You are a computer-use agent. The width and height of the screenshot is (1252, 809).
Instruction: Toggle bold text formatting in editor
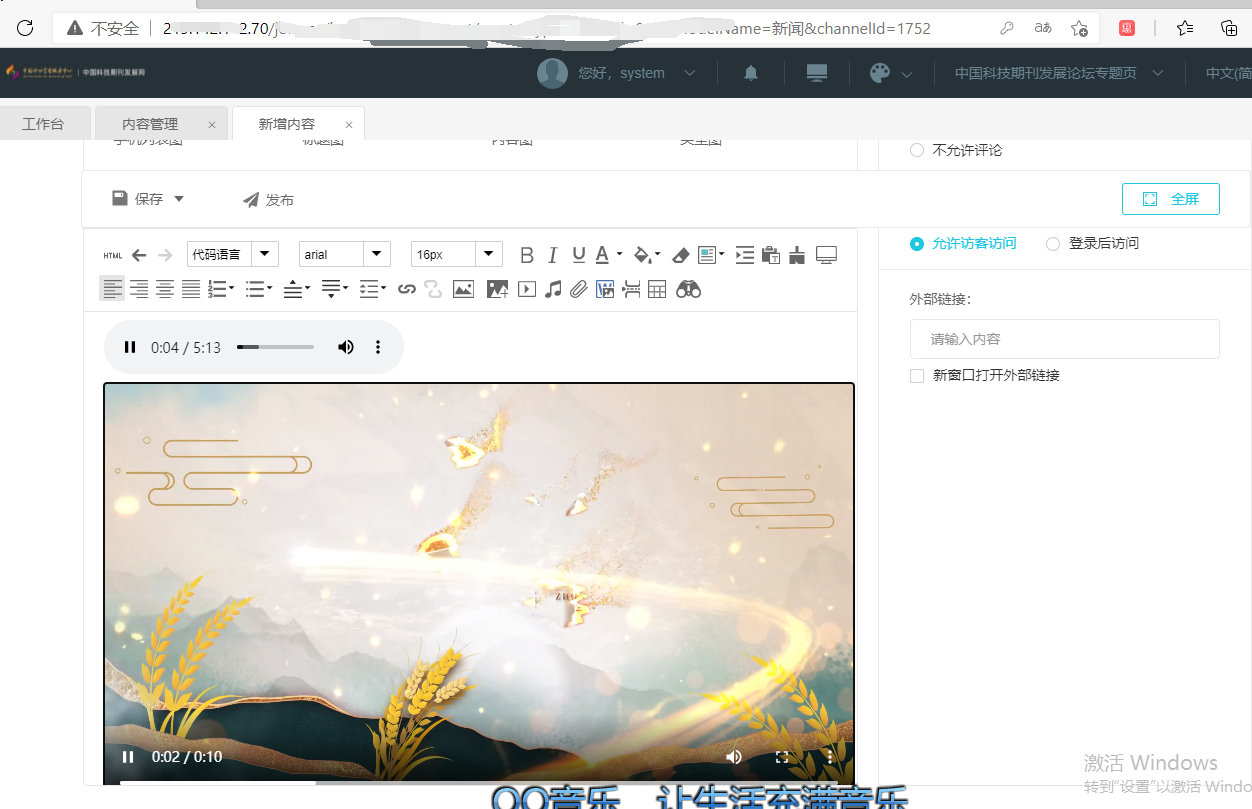tap(527, 255)
